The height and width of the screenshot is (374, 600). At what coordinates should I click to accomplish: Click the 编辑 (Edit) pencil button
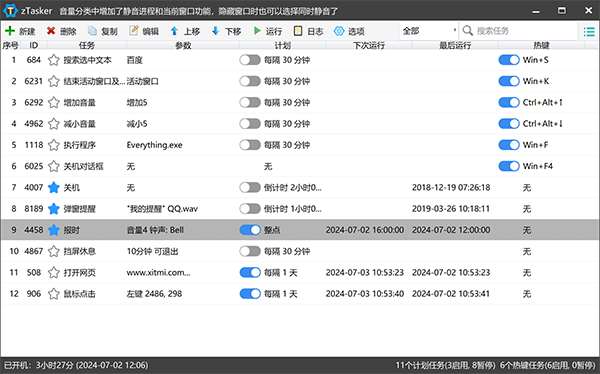[144, 31]
